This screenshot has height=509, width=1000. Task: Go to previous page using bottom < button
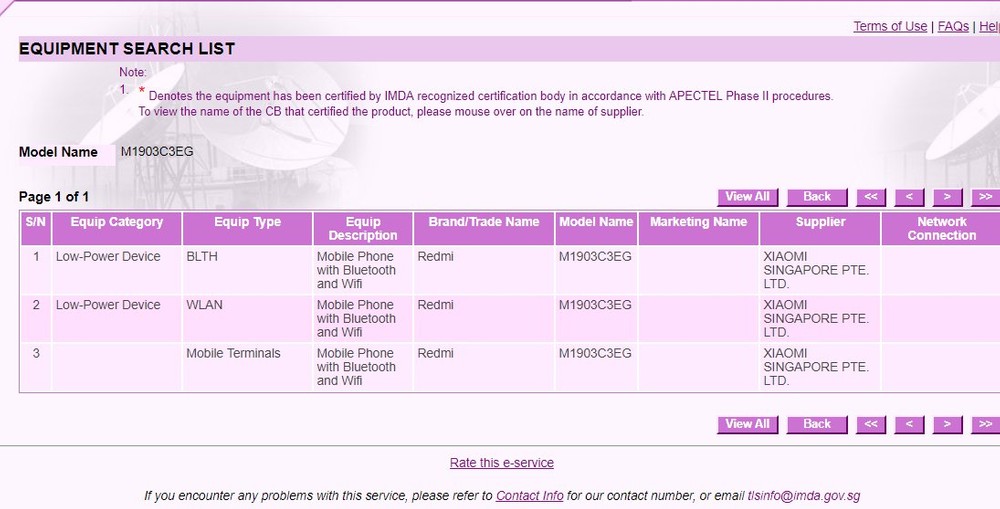click(909, 424)
